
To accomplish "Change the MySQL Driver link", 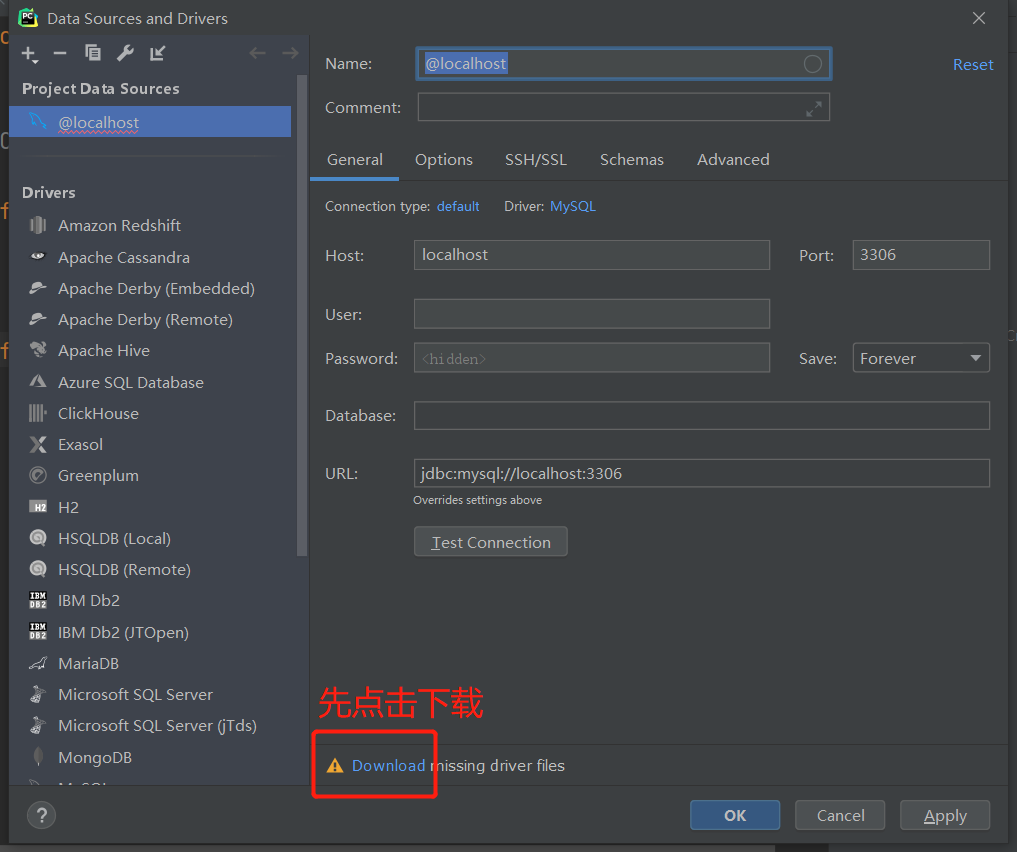I will click(573, 206).
